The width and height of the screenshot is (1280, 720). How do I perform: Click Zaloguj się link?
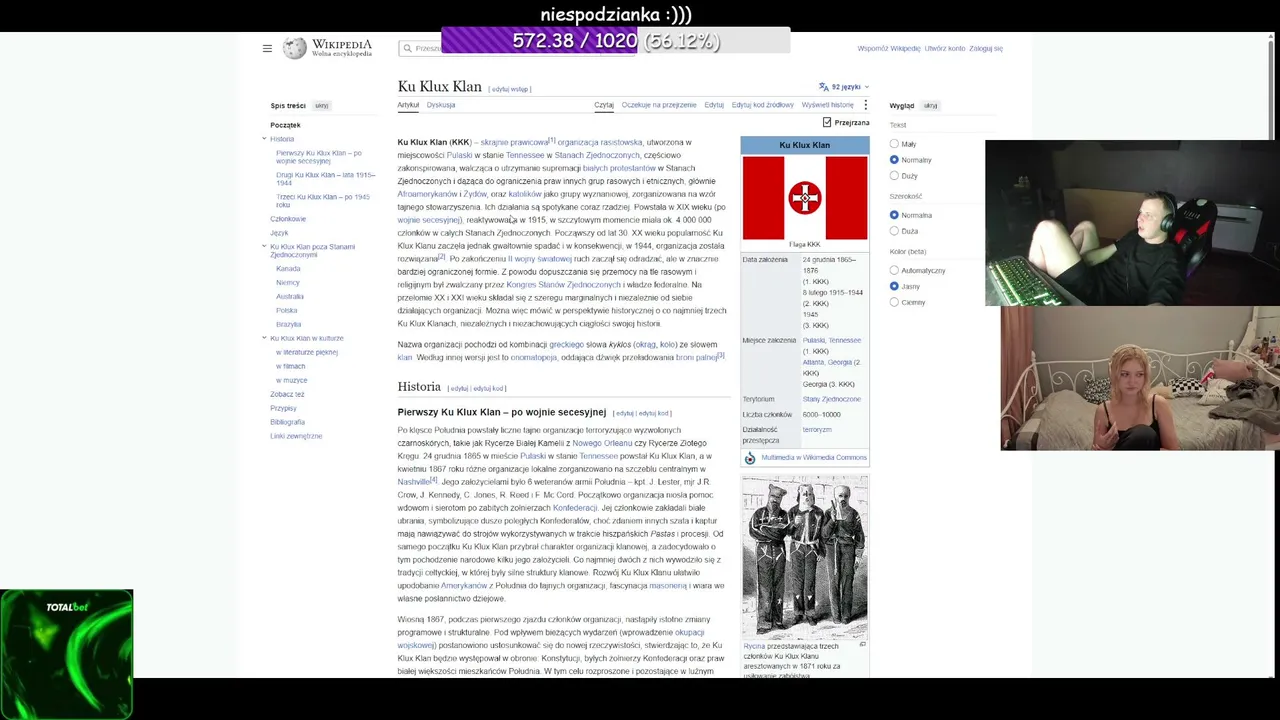click(x=986, y=48)
